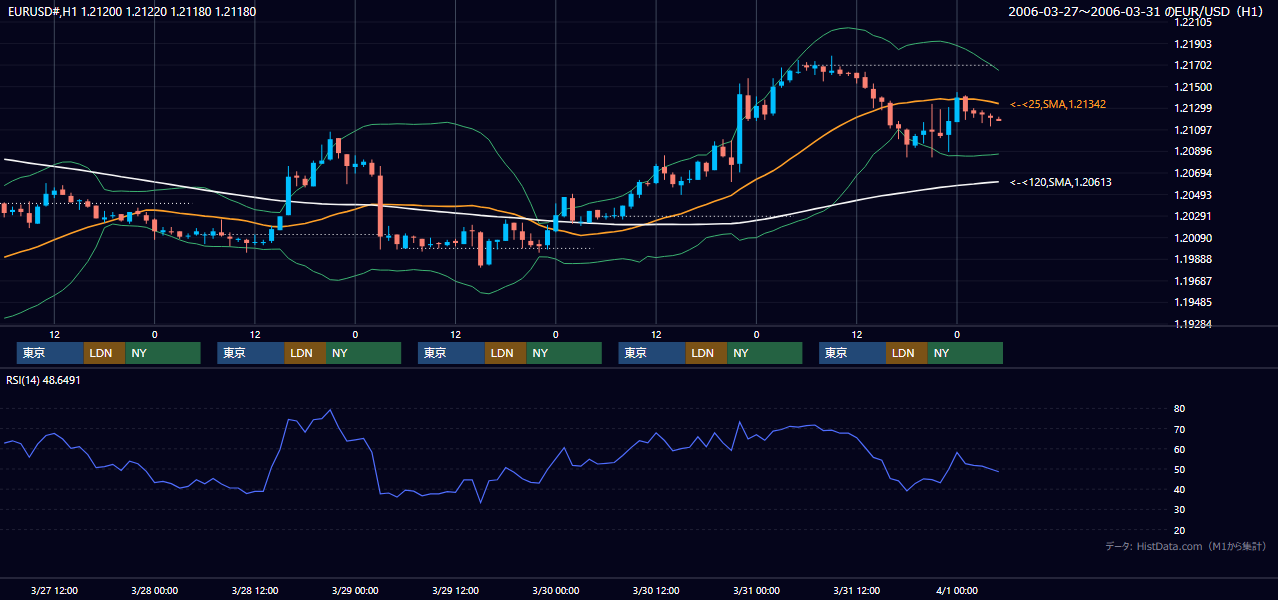Click RSI scale level 30
This screenshot has width=1278, height=600.
pyautogui.click(x=1180, y=510)
